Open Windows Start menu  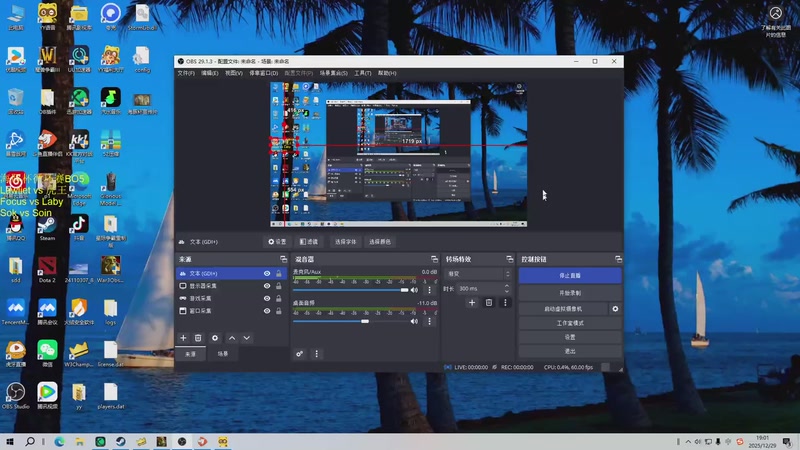10,441
